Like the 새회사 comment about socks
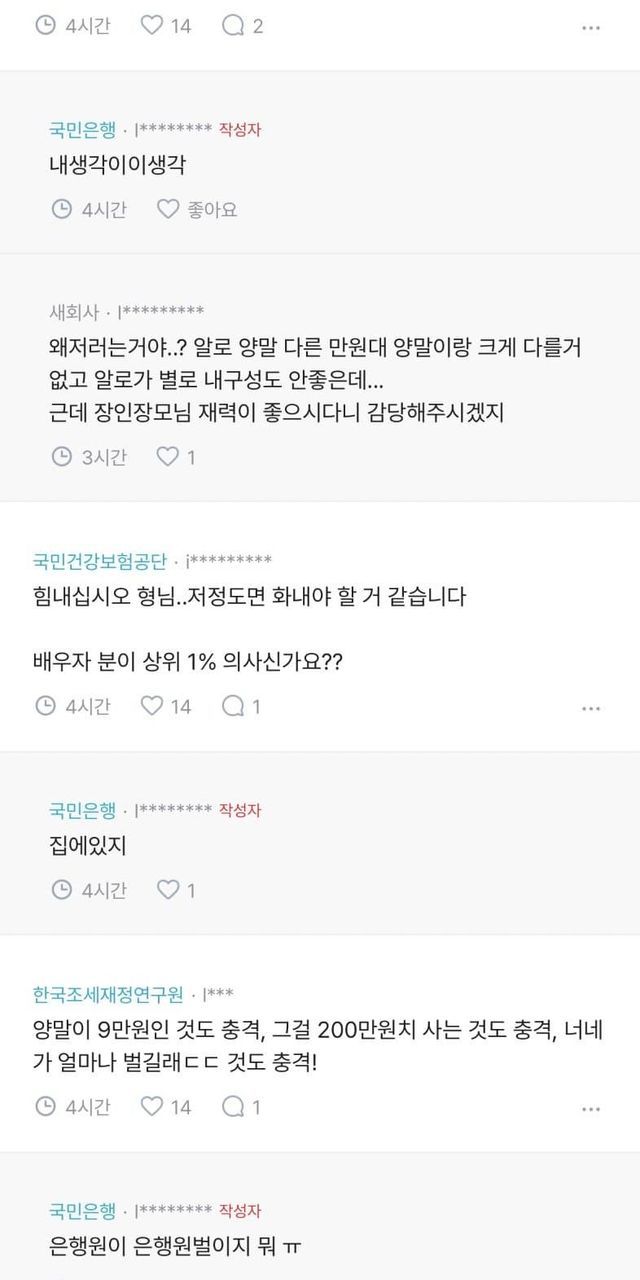 (x=168, y=457)
